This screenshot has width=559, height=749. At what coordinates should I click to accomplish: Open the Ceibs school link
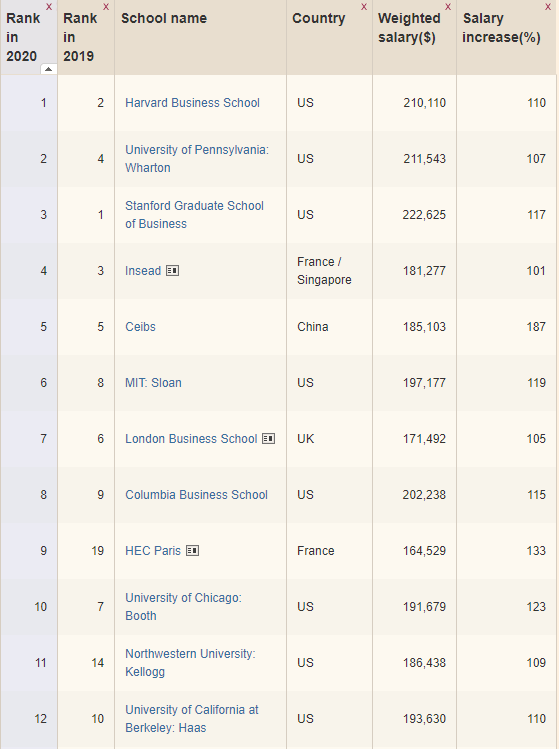(140, 327)
